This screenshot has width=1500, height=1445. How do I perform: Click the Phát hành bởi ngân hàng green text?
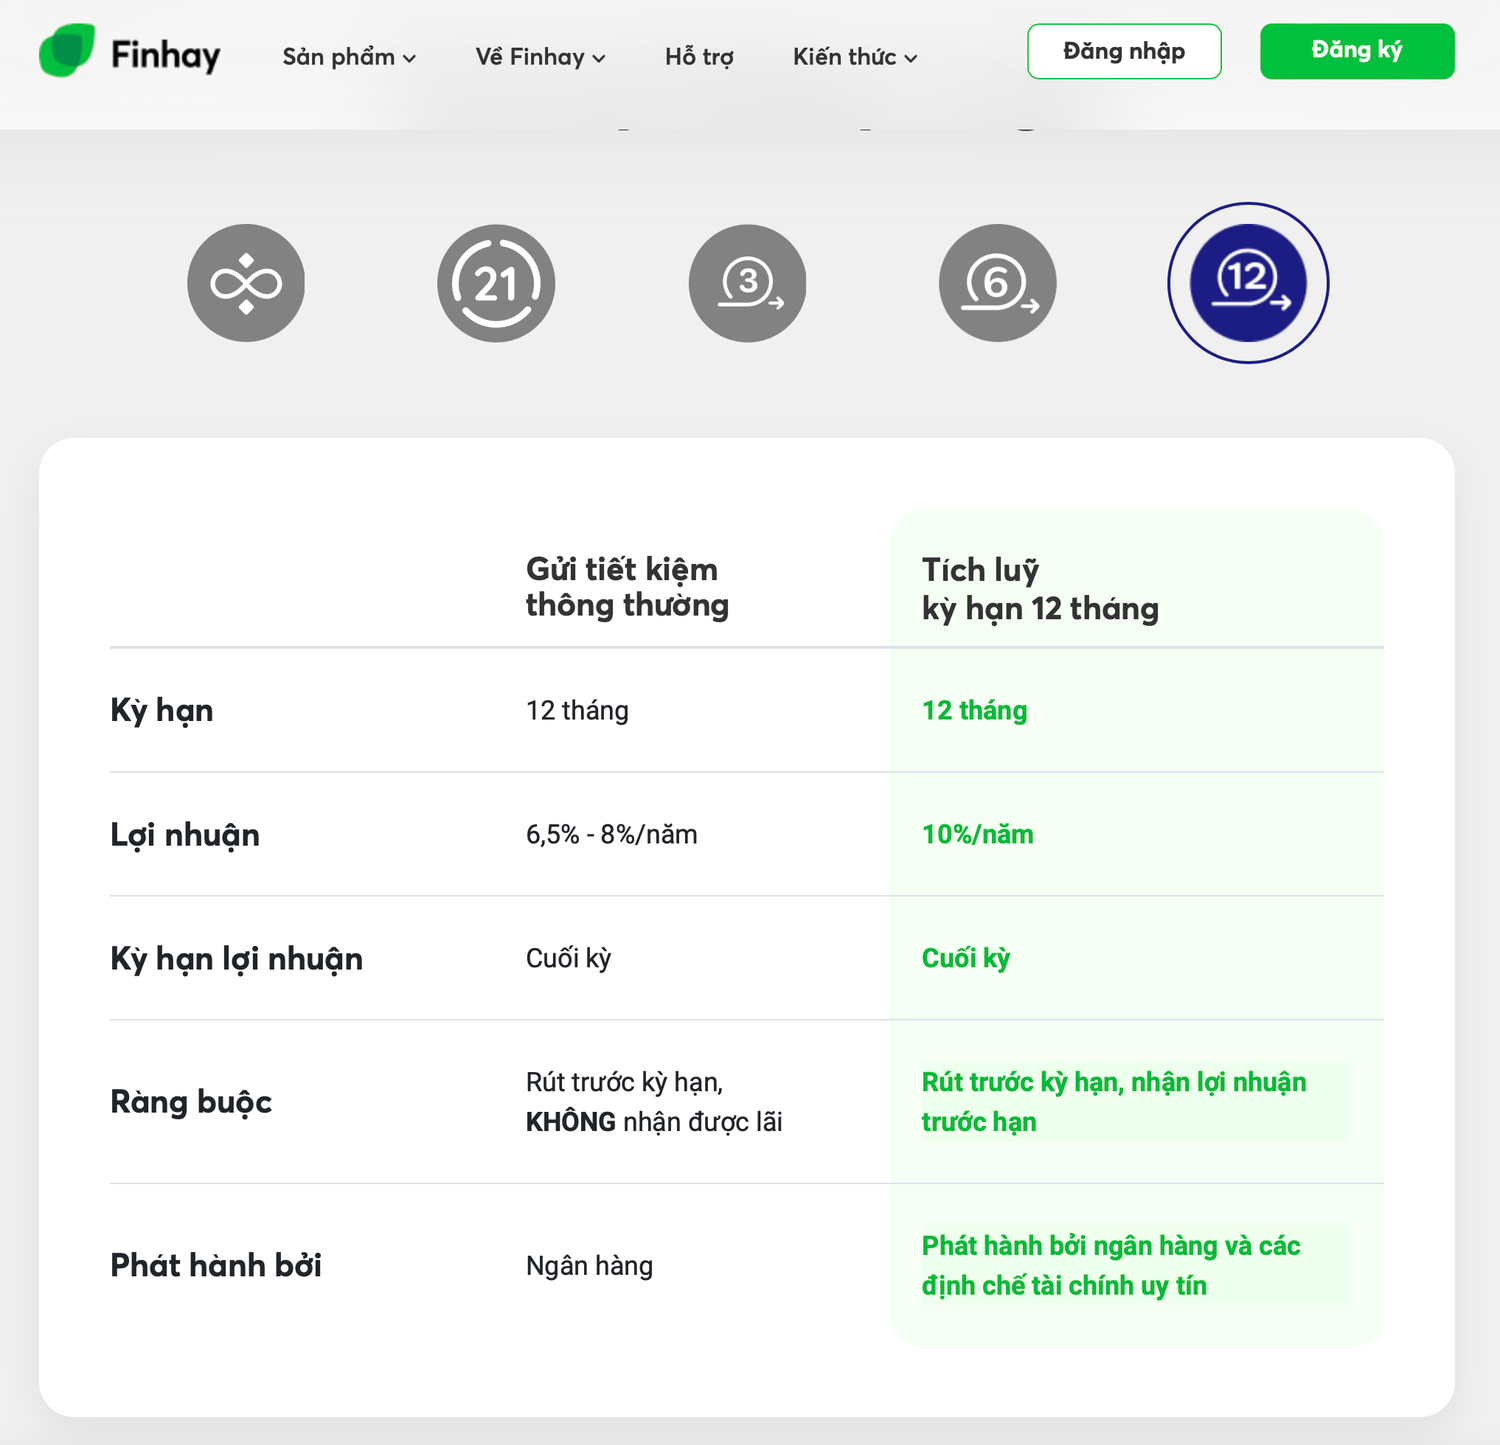(x=1111, y=1265)
